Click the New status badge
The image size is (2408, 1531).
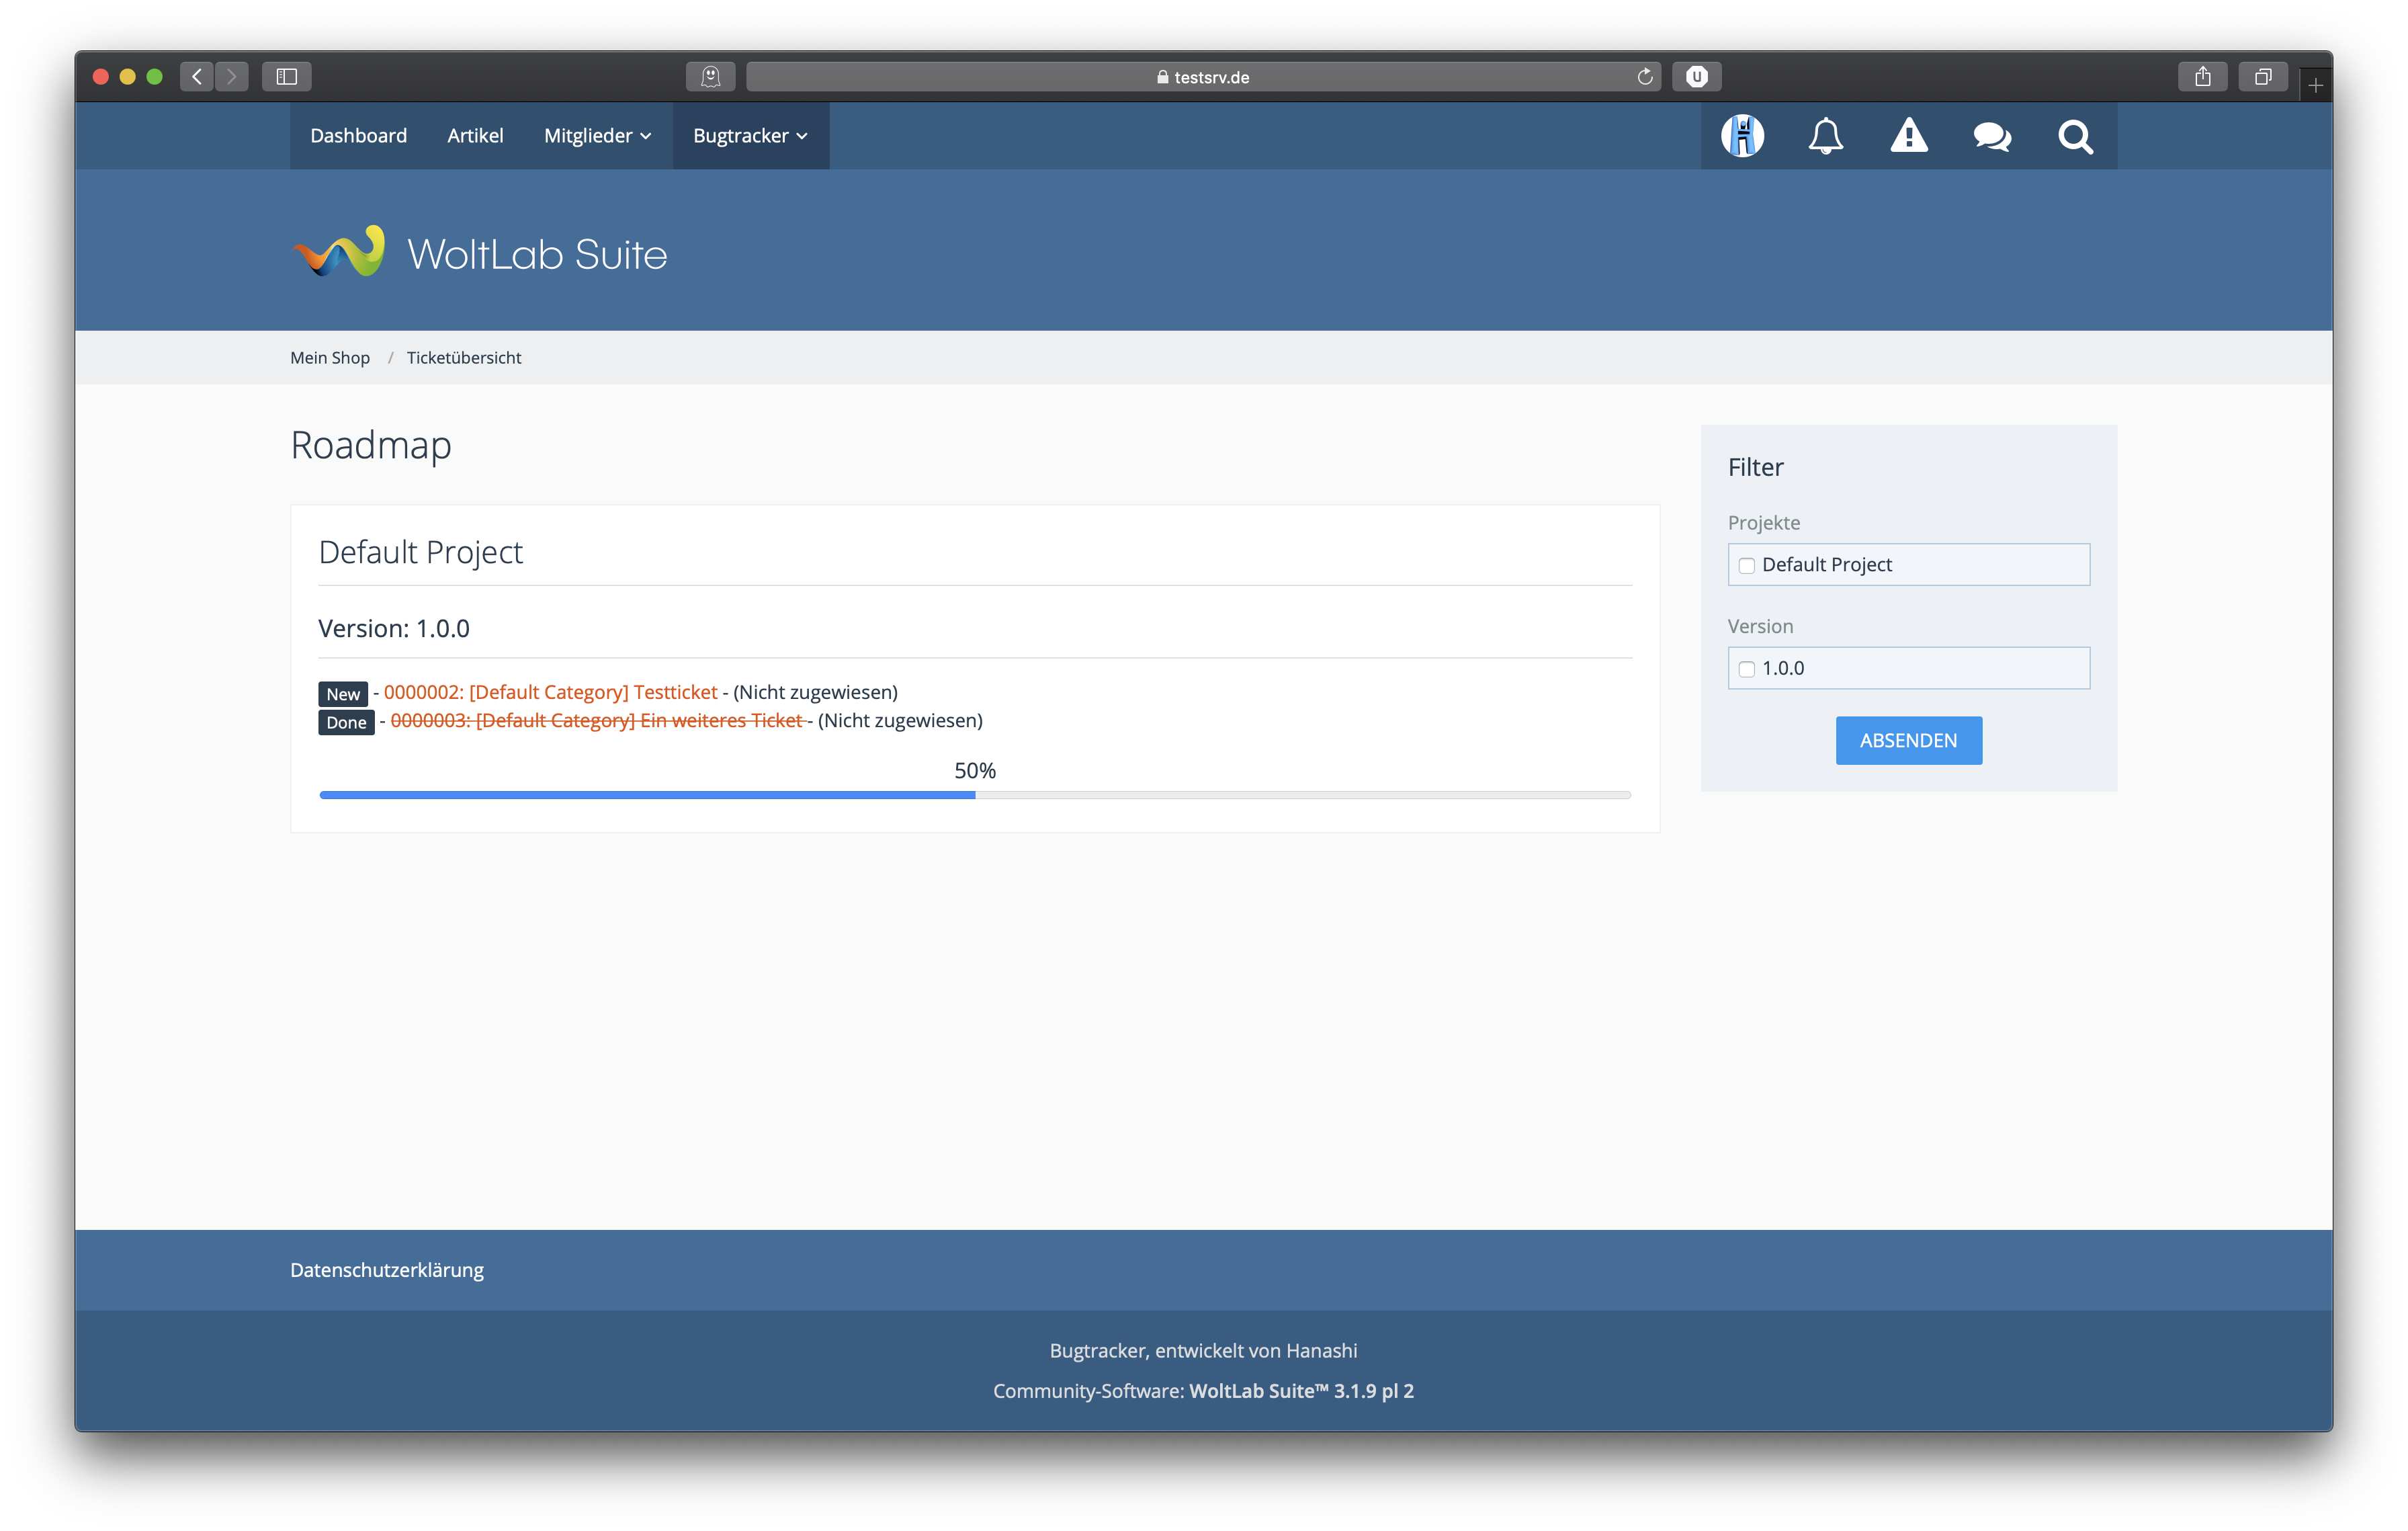pyautogui.click(x=343, y=694)
